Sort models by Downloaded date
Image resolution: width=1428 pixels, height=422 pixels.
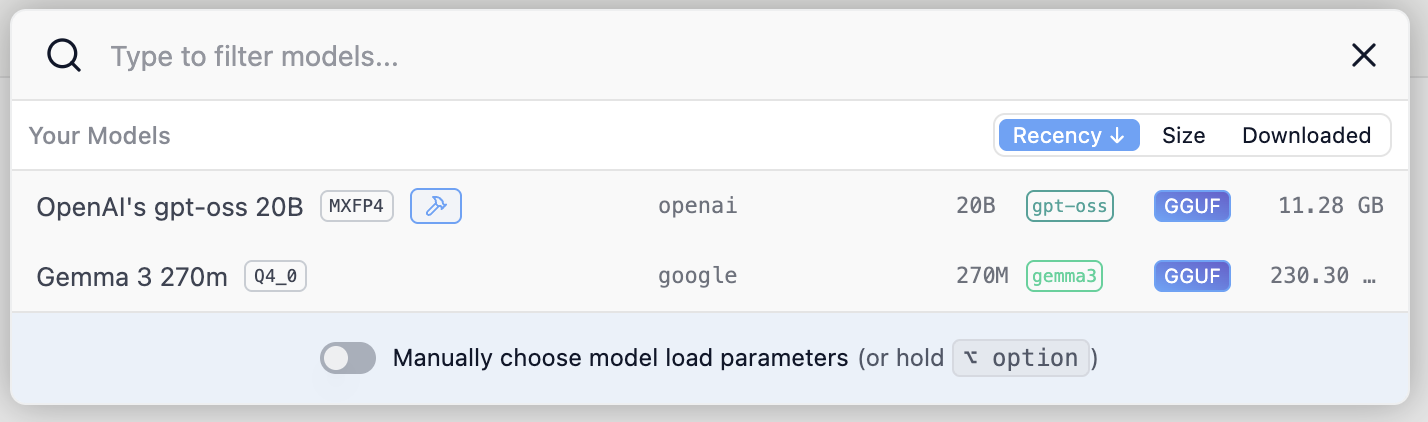click(x=1306, y=135)
